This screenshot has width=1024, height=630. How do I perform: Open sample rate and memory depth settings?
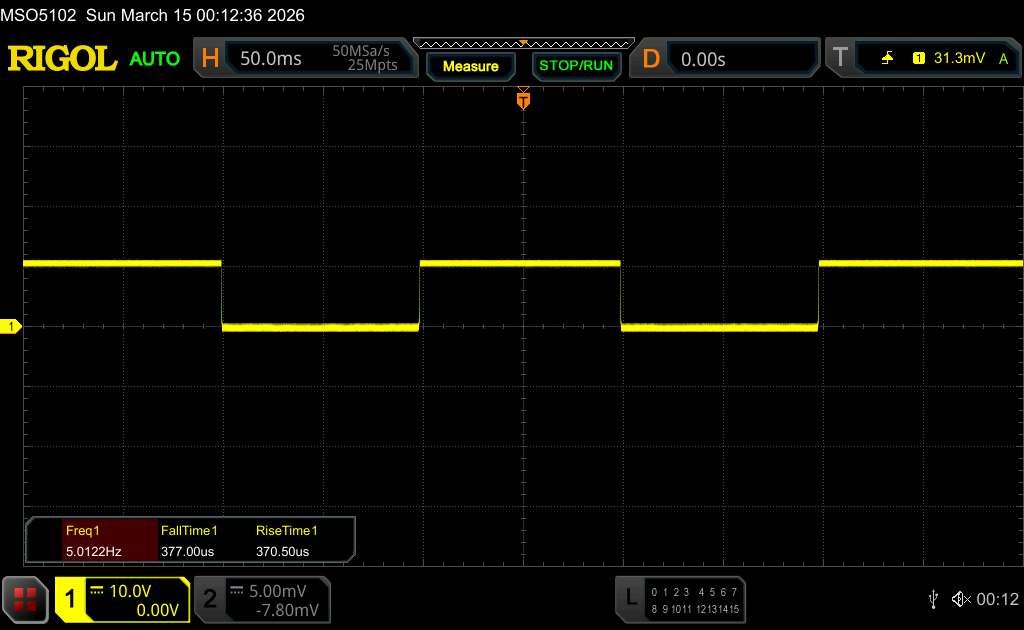[x=364, y=59]
